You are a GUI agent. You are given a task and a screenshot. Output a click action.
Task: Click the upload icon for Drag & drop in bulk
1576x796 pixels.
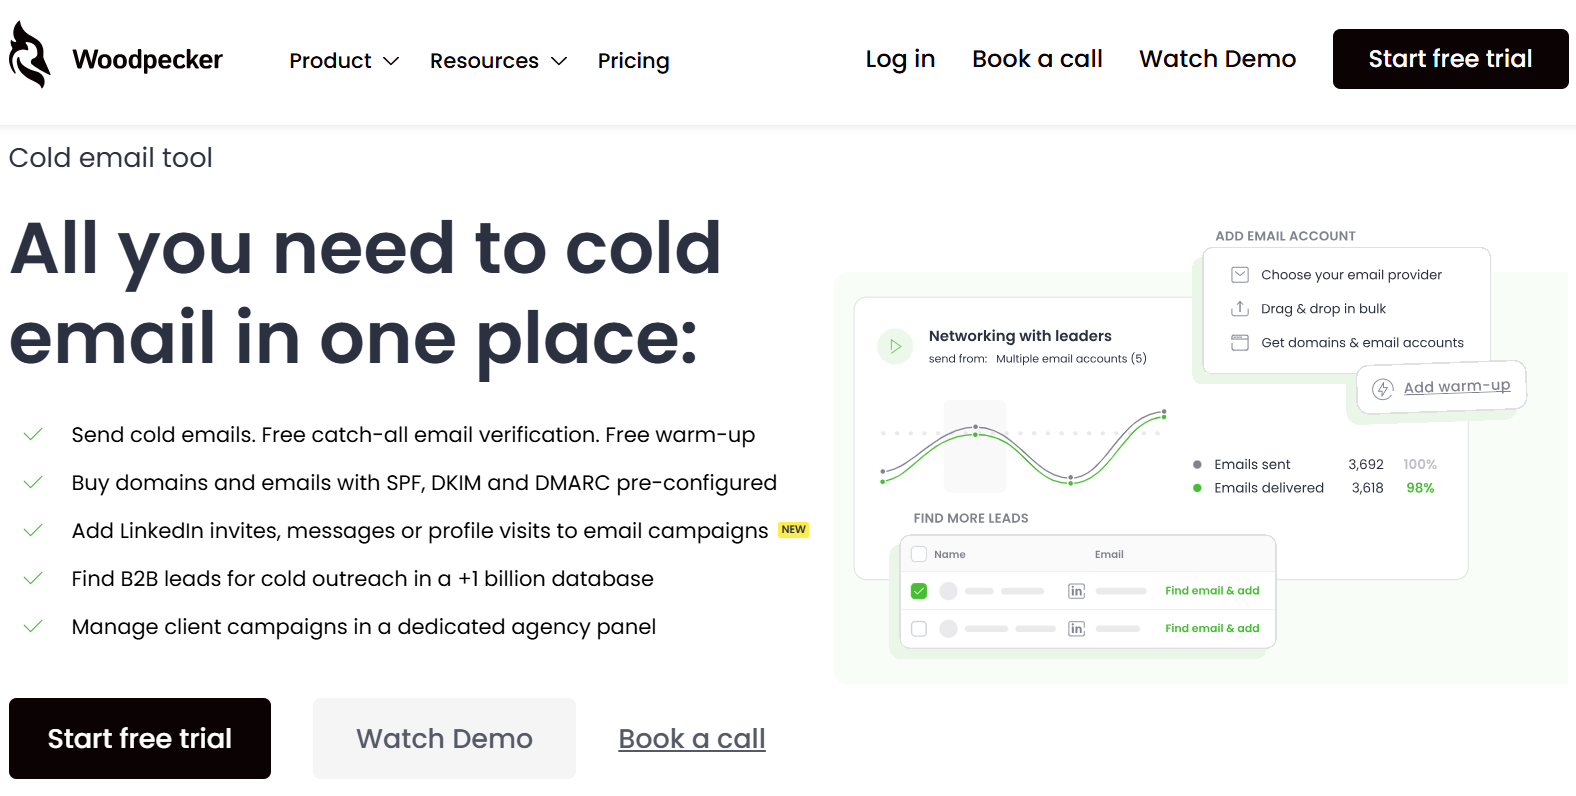click(x=1240, y=308)
